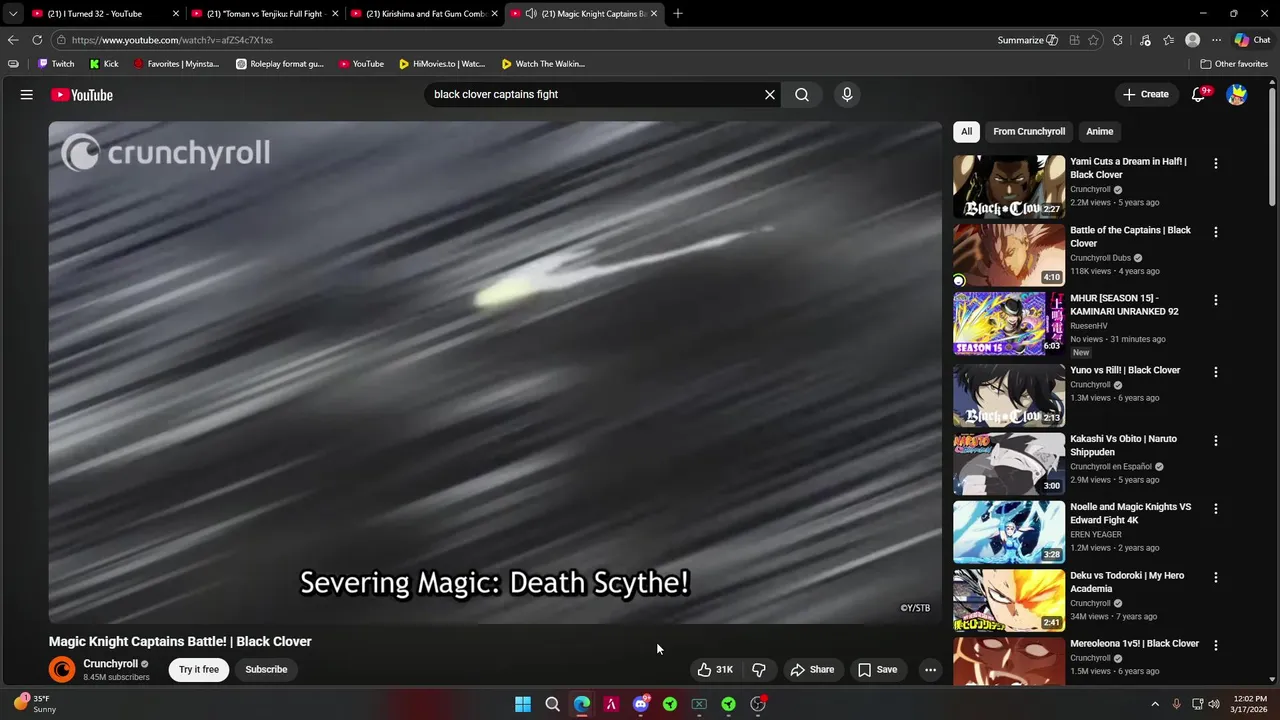This screenshot has width=1280, height=720.
Task: Open options for MHUR Season 15 video
Action: (1216, 300)
